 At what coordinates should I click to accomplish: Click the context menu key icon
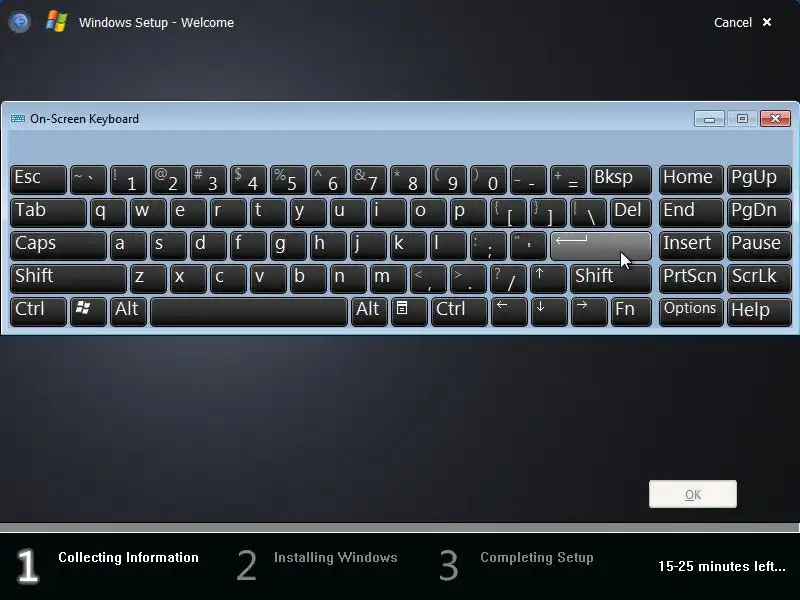coord(409,312)
